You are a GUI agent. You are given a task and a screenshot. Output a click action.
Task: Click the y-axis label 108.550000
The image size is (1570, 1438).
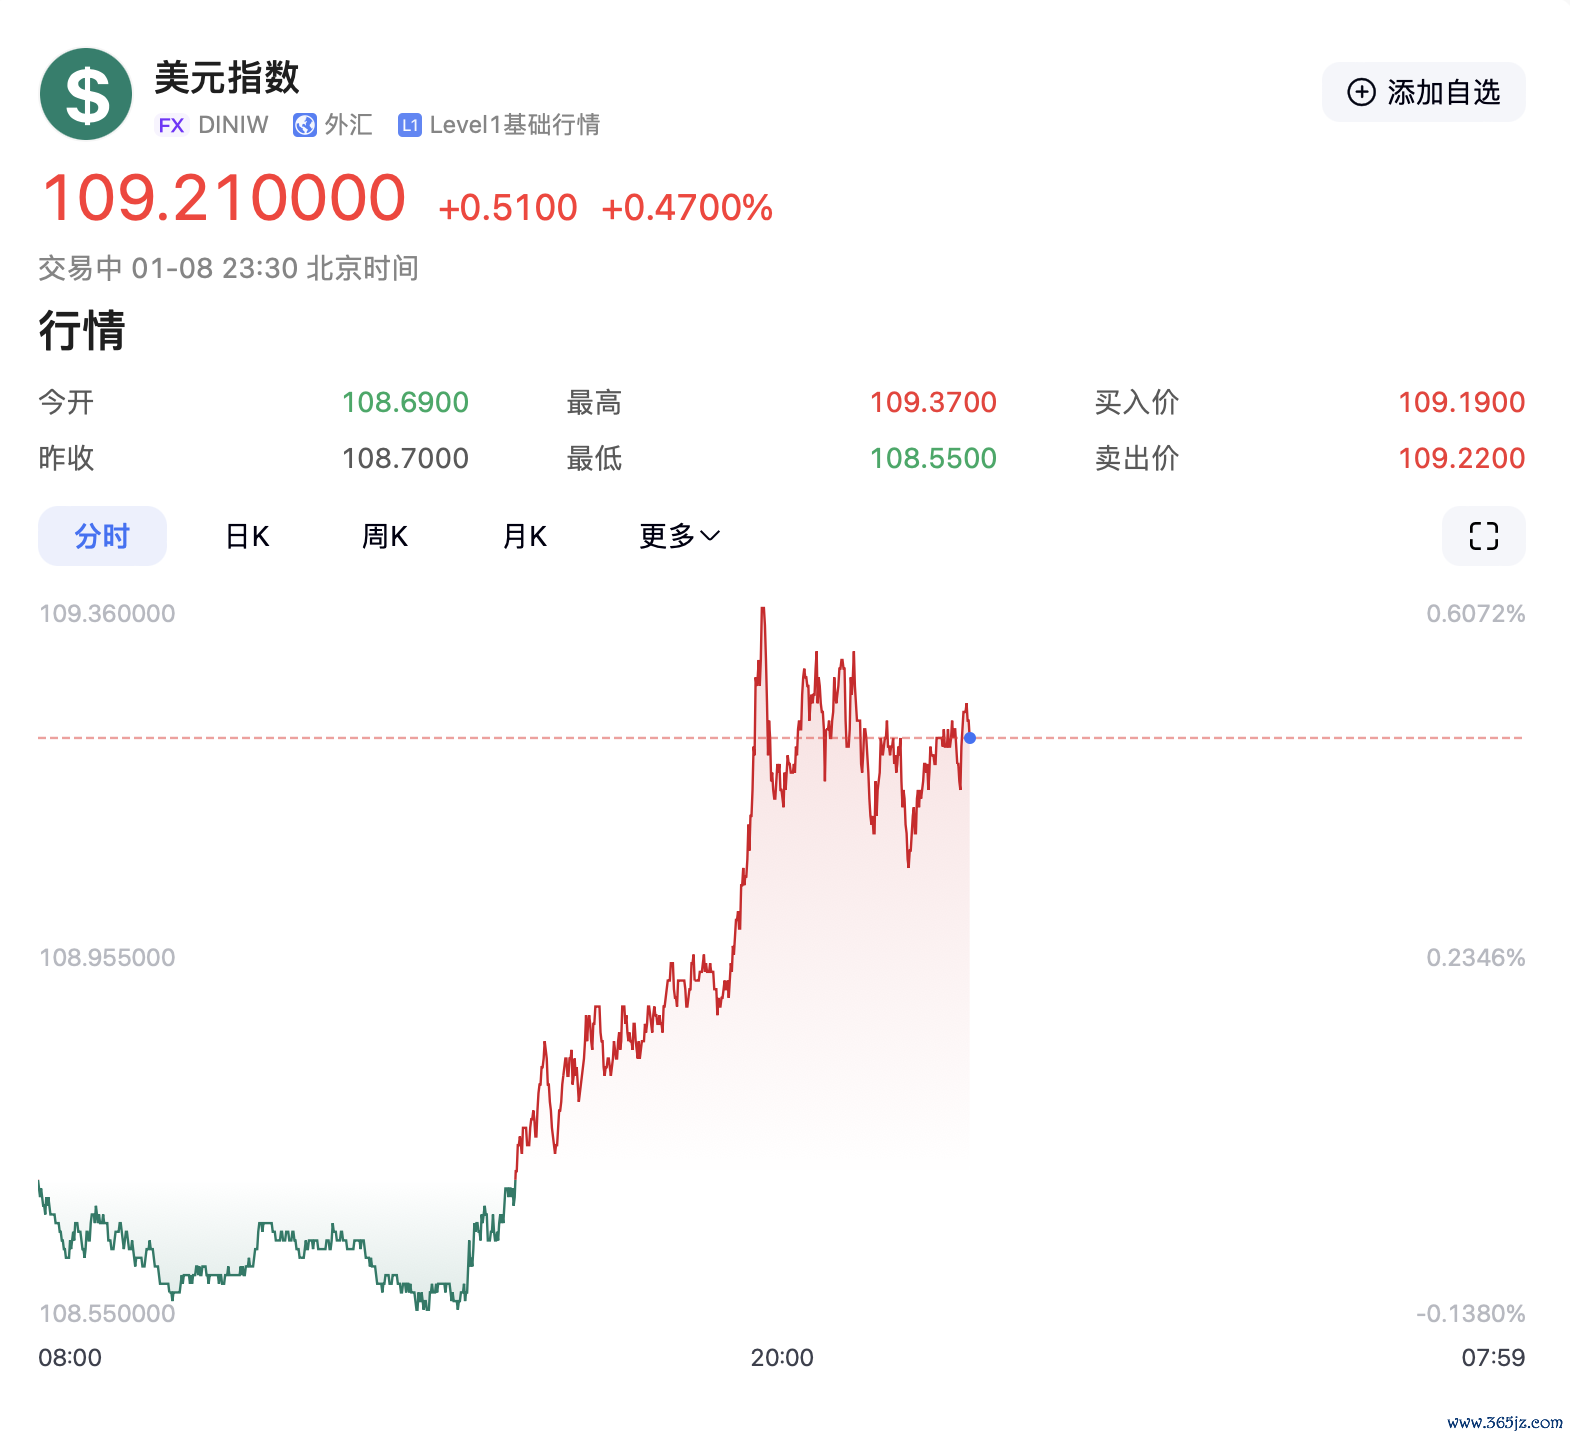(107, 1313)
